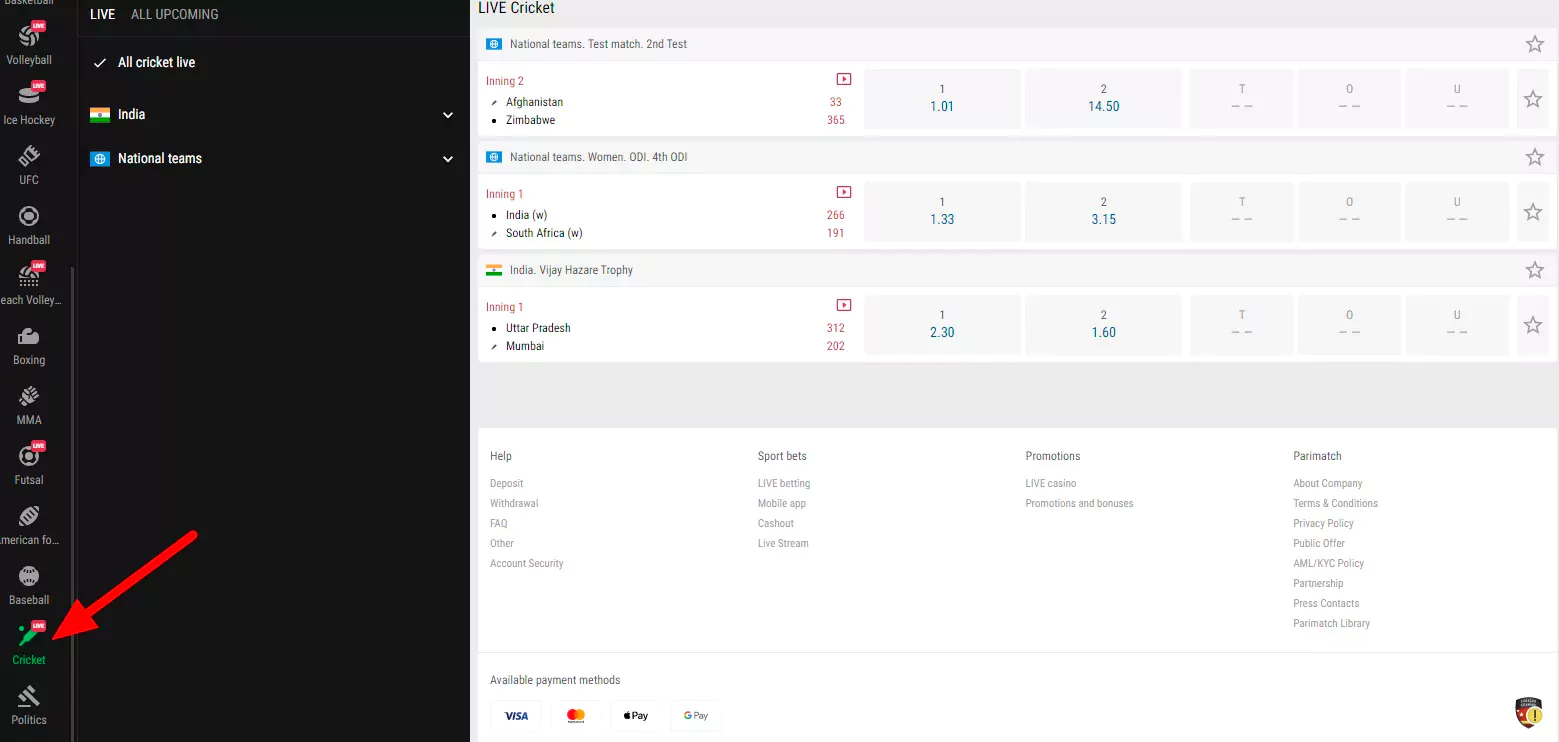
Task: Play live stream for Afghanistan vs Zimbabwe
Action: coord(843,79)
